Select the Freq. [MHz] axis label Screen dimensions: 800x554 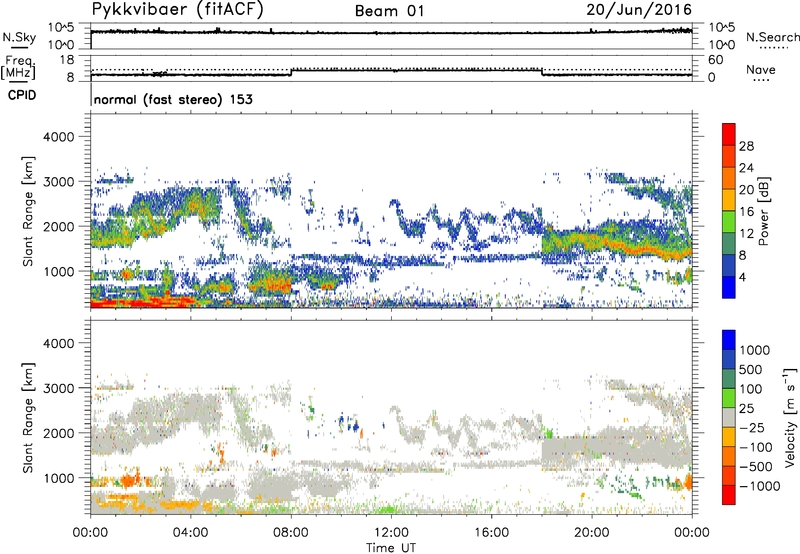click(x=18, y=68)
